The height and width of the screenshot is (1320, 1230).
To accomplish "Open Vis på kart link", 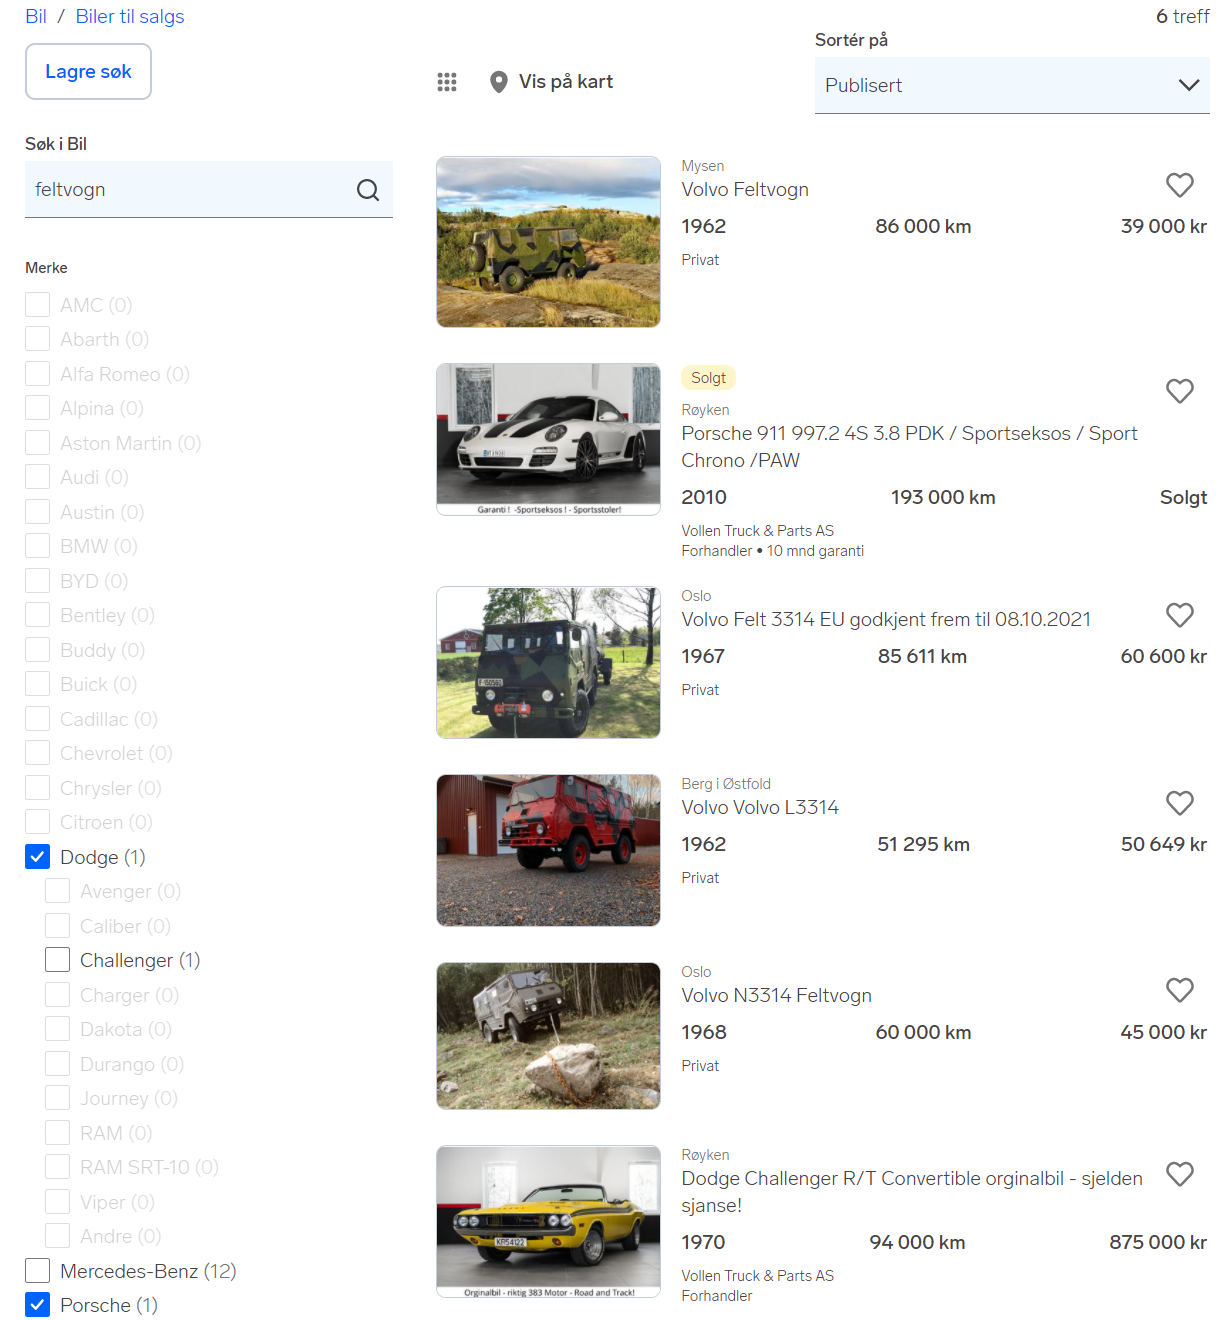I will tap(566, 82).
